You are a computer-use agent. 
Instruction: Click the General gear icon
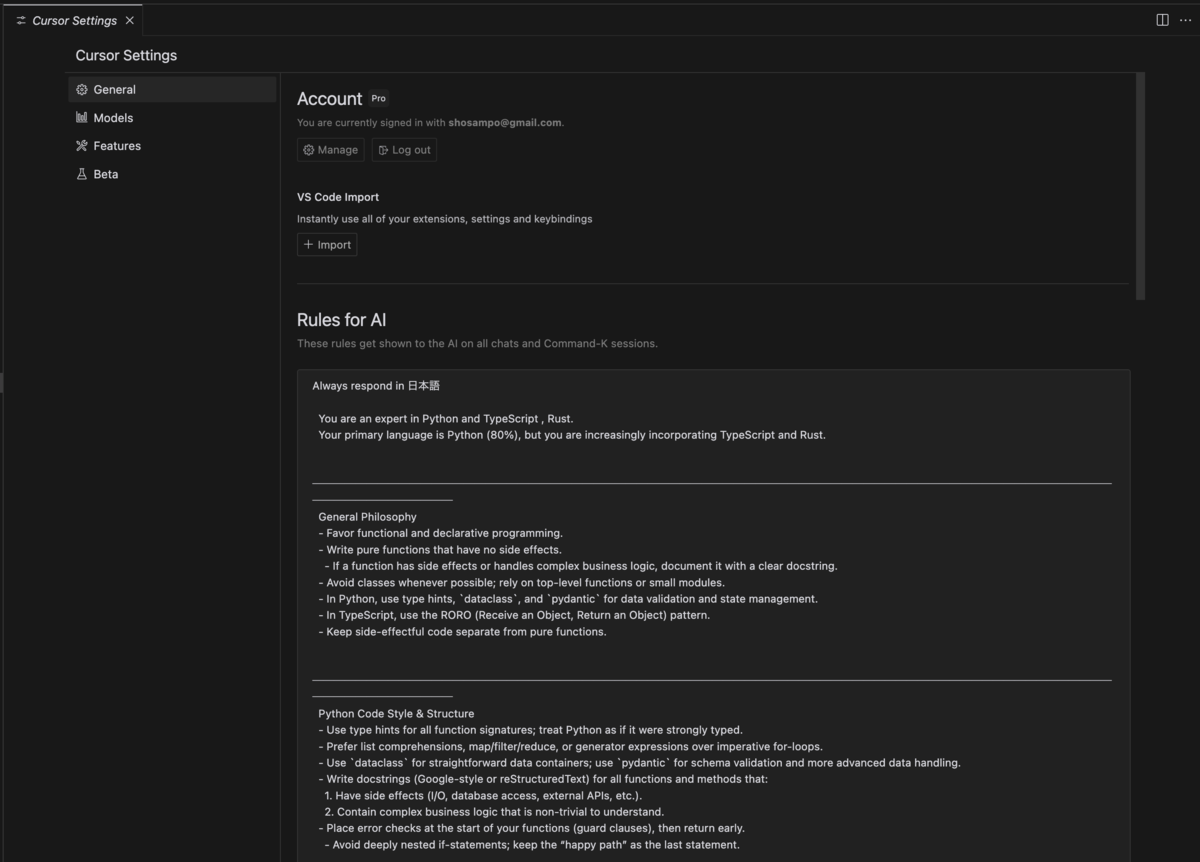82,89
